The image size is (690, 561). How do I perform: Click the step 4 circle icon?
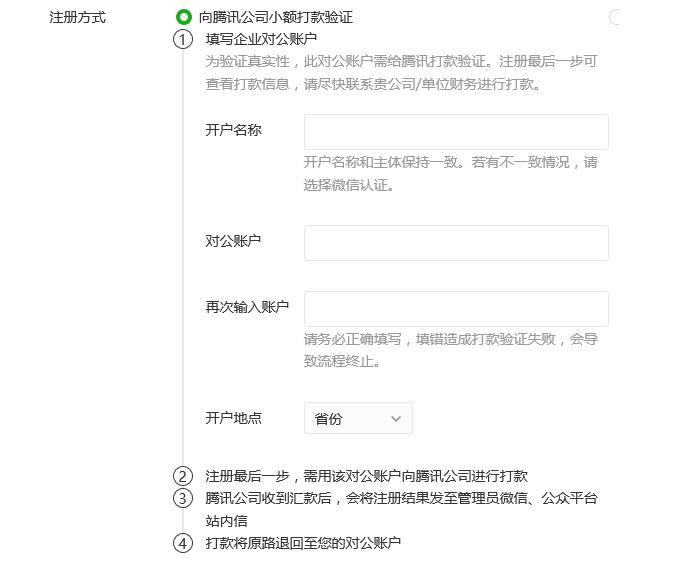[x=182, y=544]
